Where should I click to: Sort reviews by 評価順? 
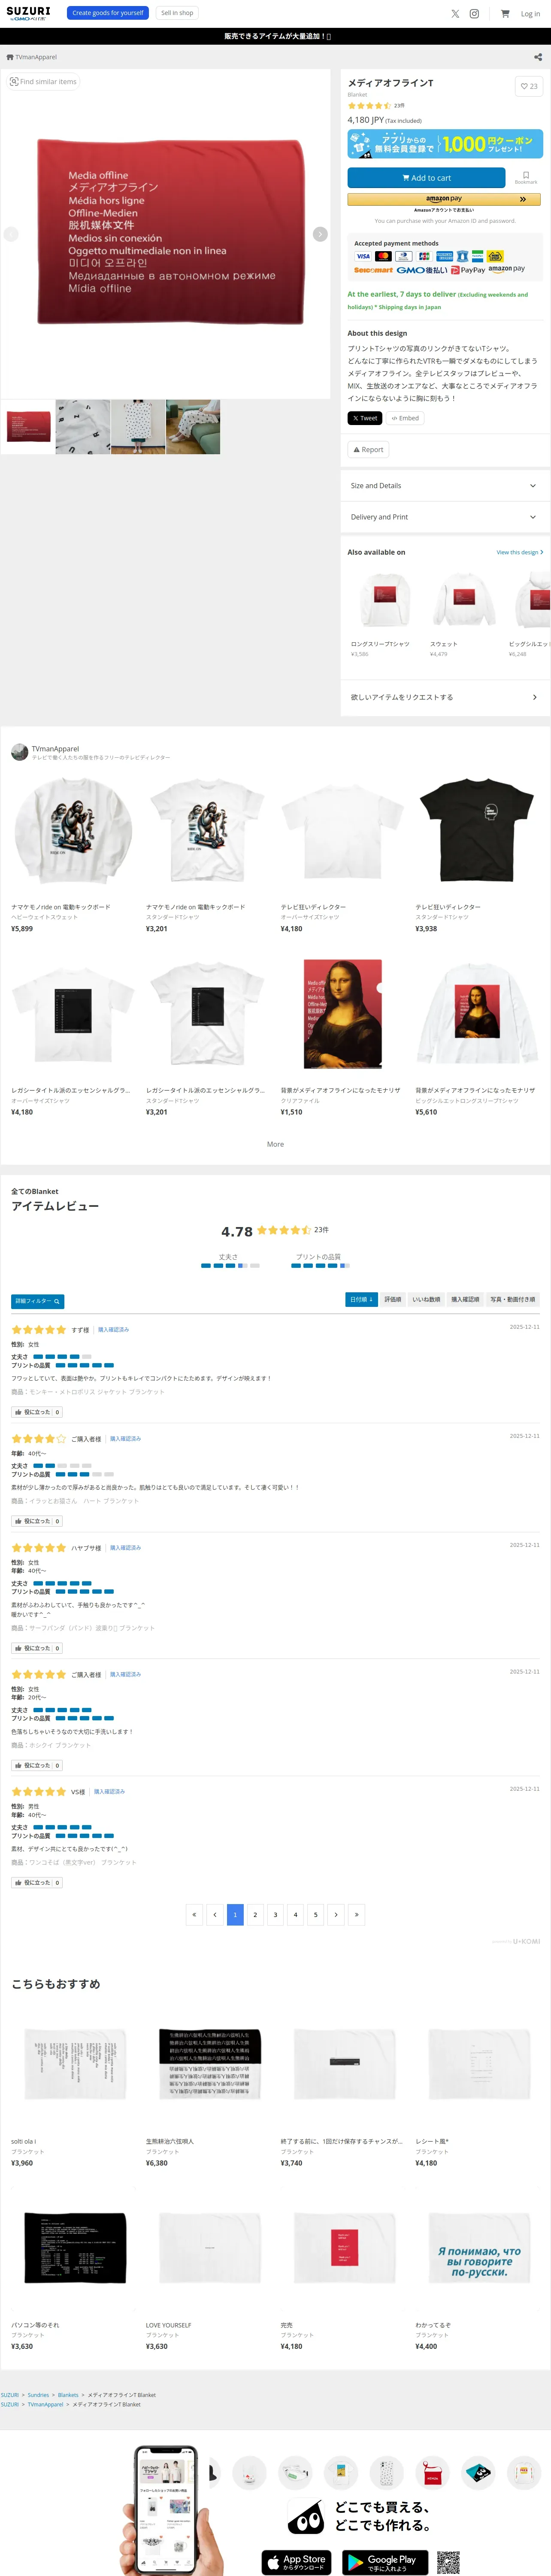tap(393, 1299)
